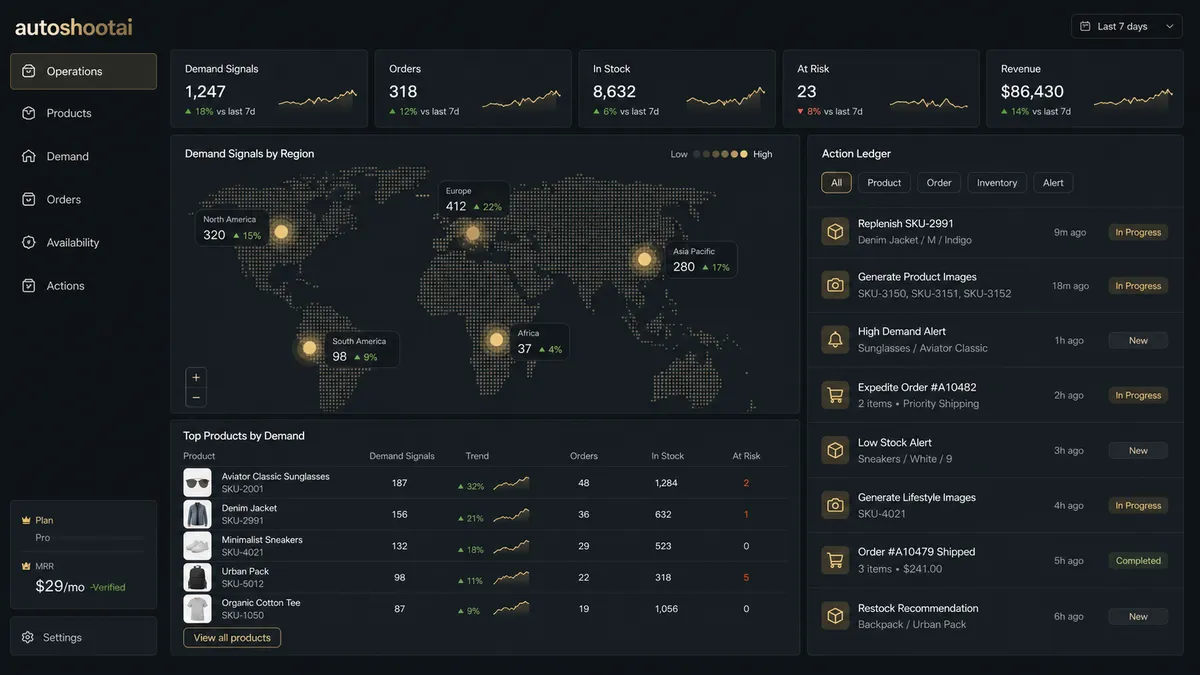Click the cart icon for Order #A10479 Shipped
The width and height of the screenshot is (1200, 675).
(835, 560)
